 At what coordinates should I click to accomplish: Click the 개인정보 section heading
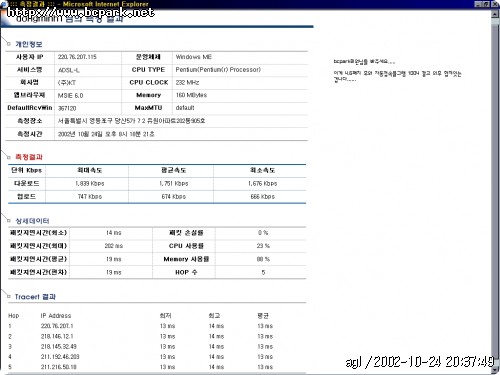click(x=29, y=44)
